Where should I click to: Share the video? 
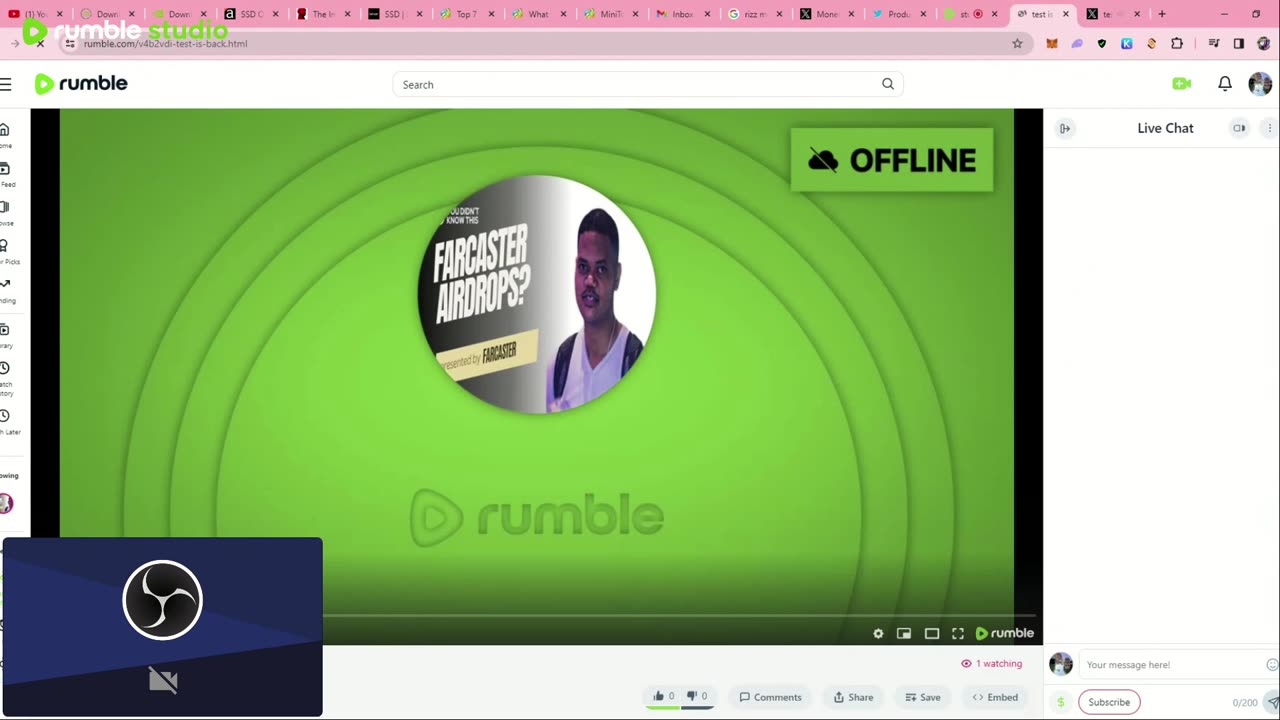click(853, 697)
